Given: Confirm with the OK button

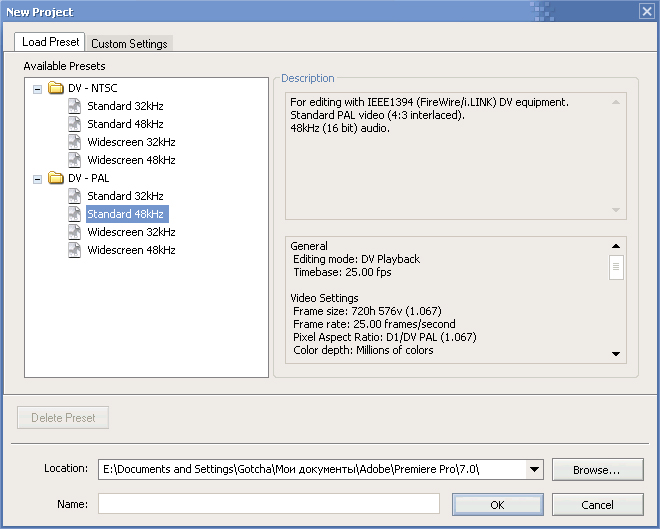Looking at the screenshot, I should coord(498,505).
